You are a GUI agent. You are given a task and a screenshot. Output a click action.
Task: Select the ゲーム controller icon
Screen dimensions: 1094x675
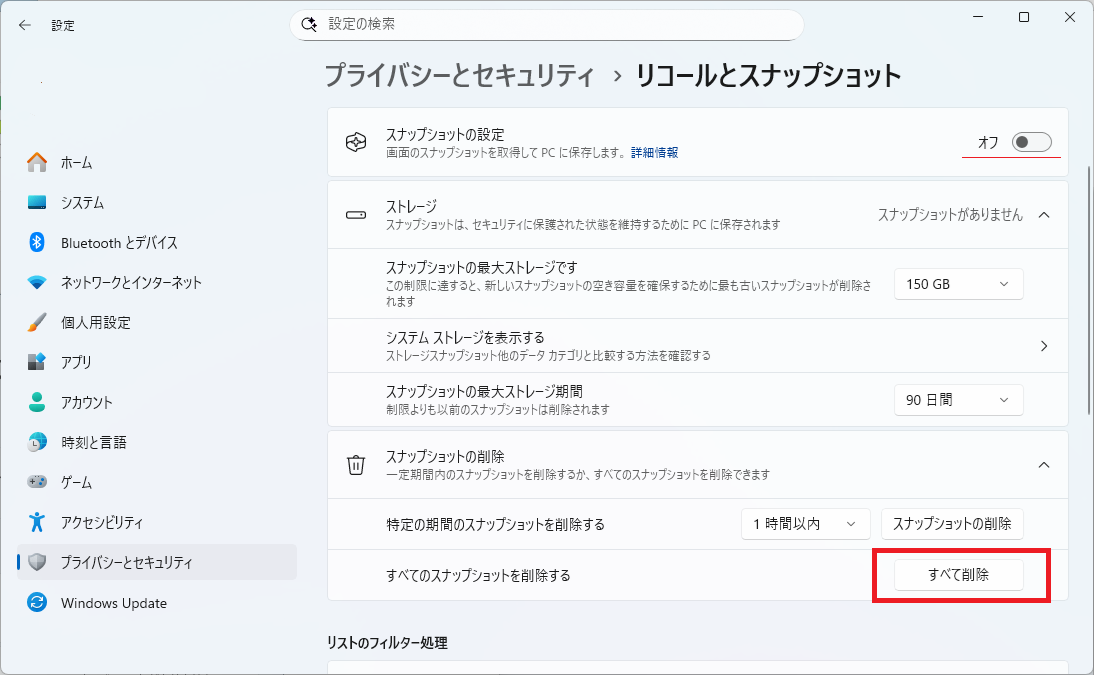click(x=38, y=482)
